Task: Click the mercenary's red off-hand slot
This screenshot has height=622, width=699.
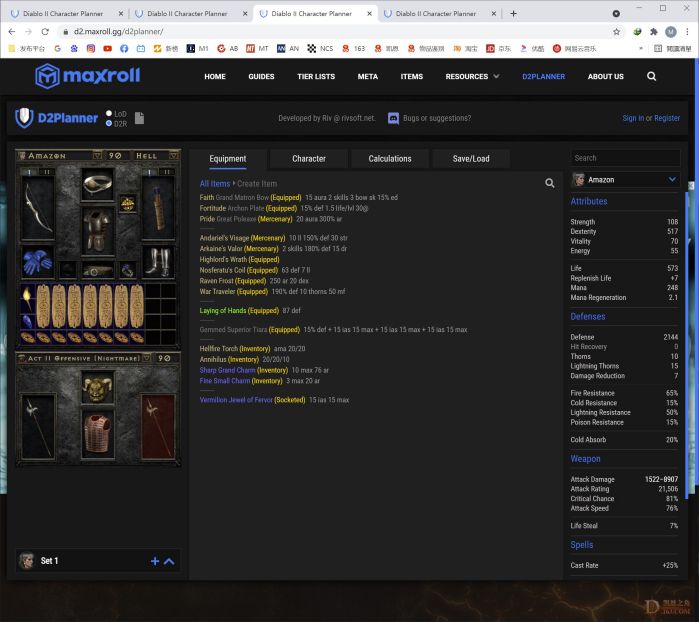Action: tap(158, 426)
